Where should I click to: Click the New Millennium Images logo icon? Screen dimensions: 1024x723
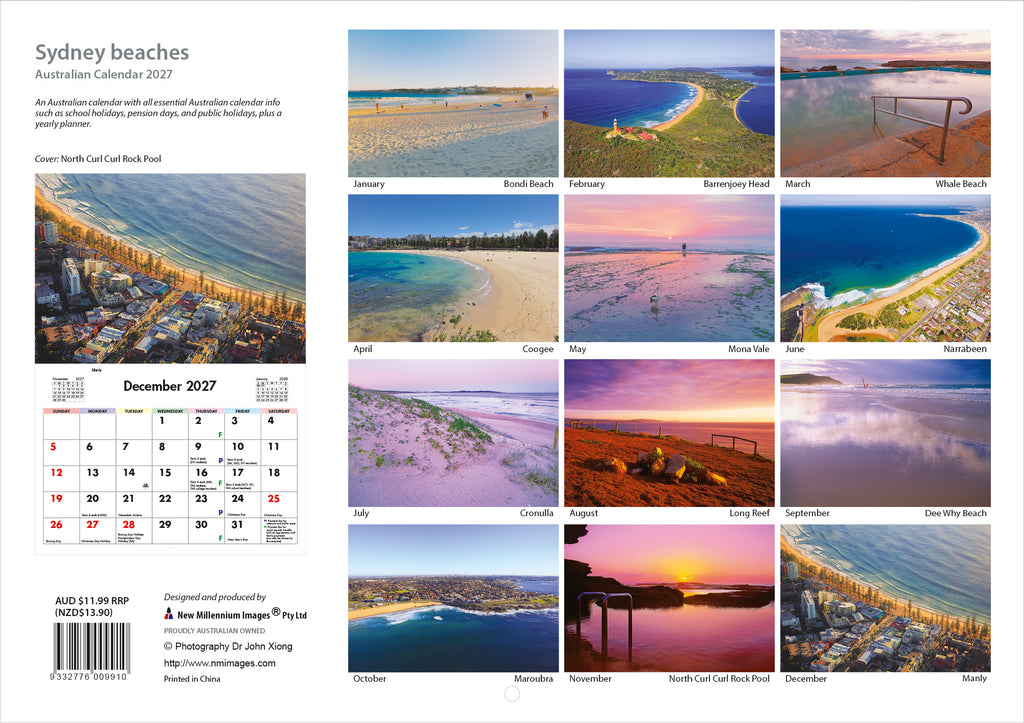tap(169, 614)
